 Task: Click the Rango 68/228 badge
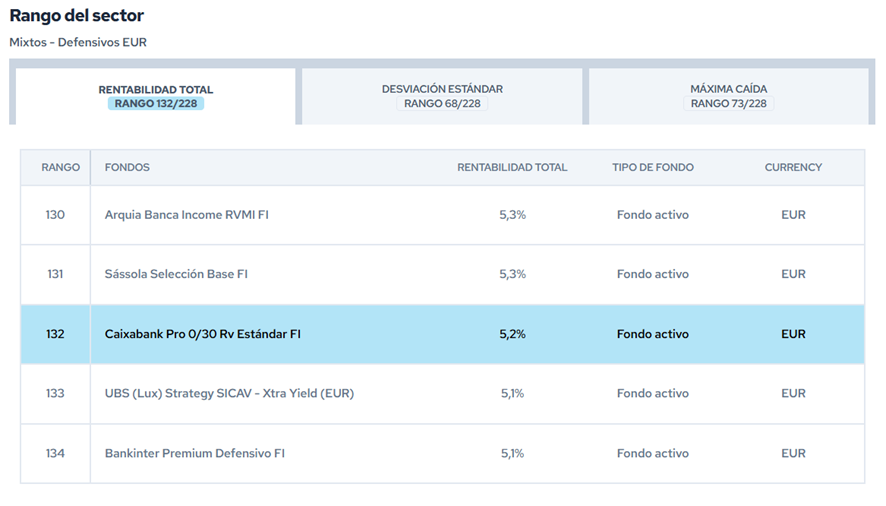point(442,103)
